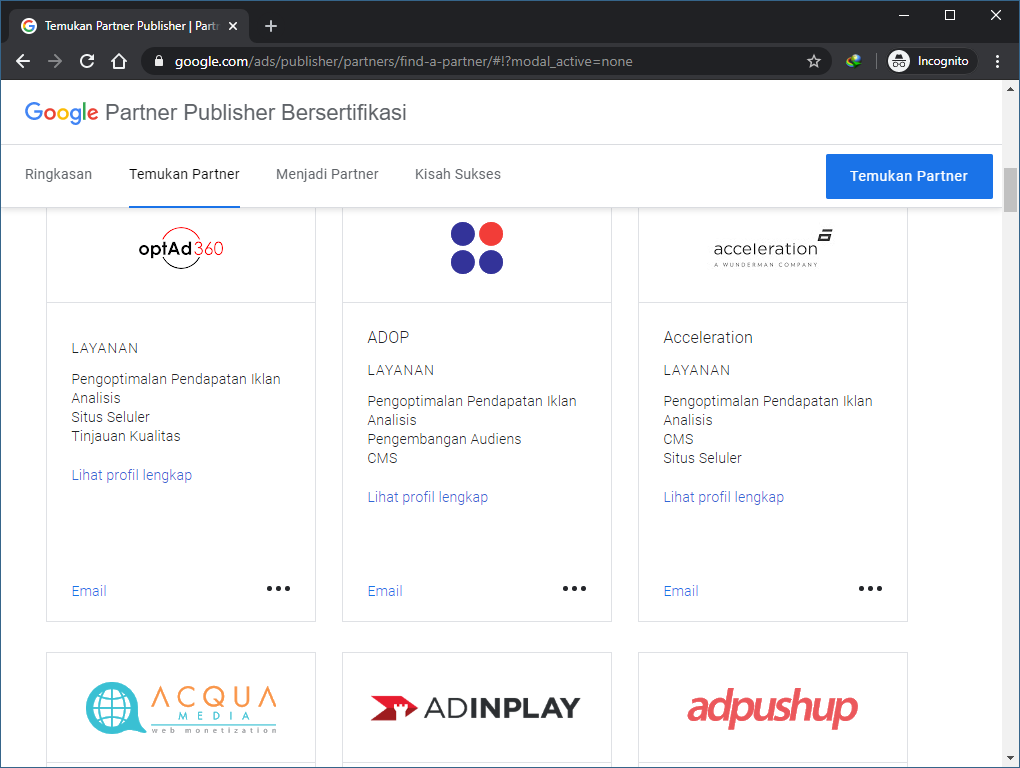The width and height of the screenshot is (1020, 768).
Task: Click the Email link on optAd360 card
Action: point(89,591)
